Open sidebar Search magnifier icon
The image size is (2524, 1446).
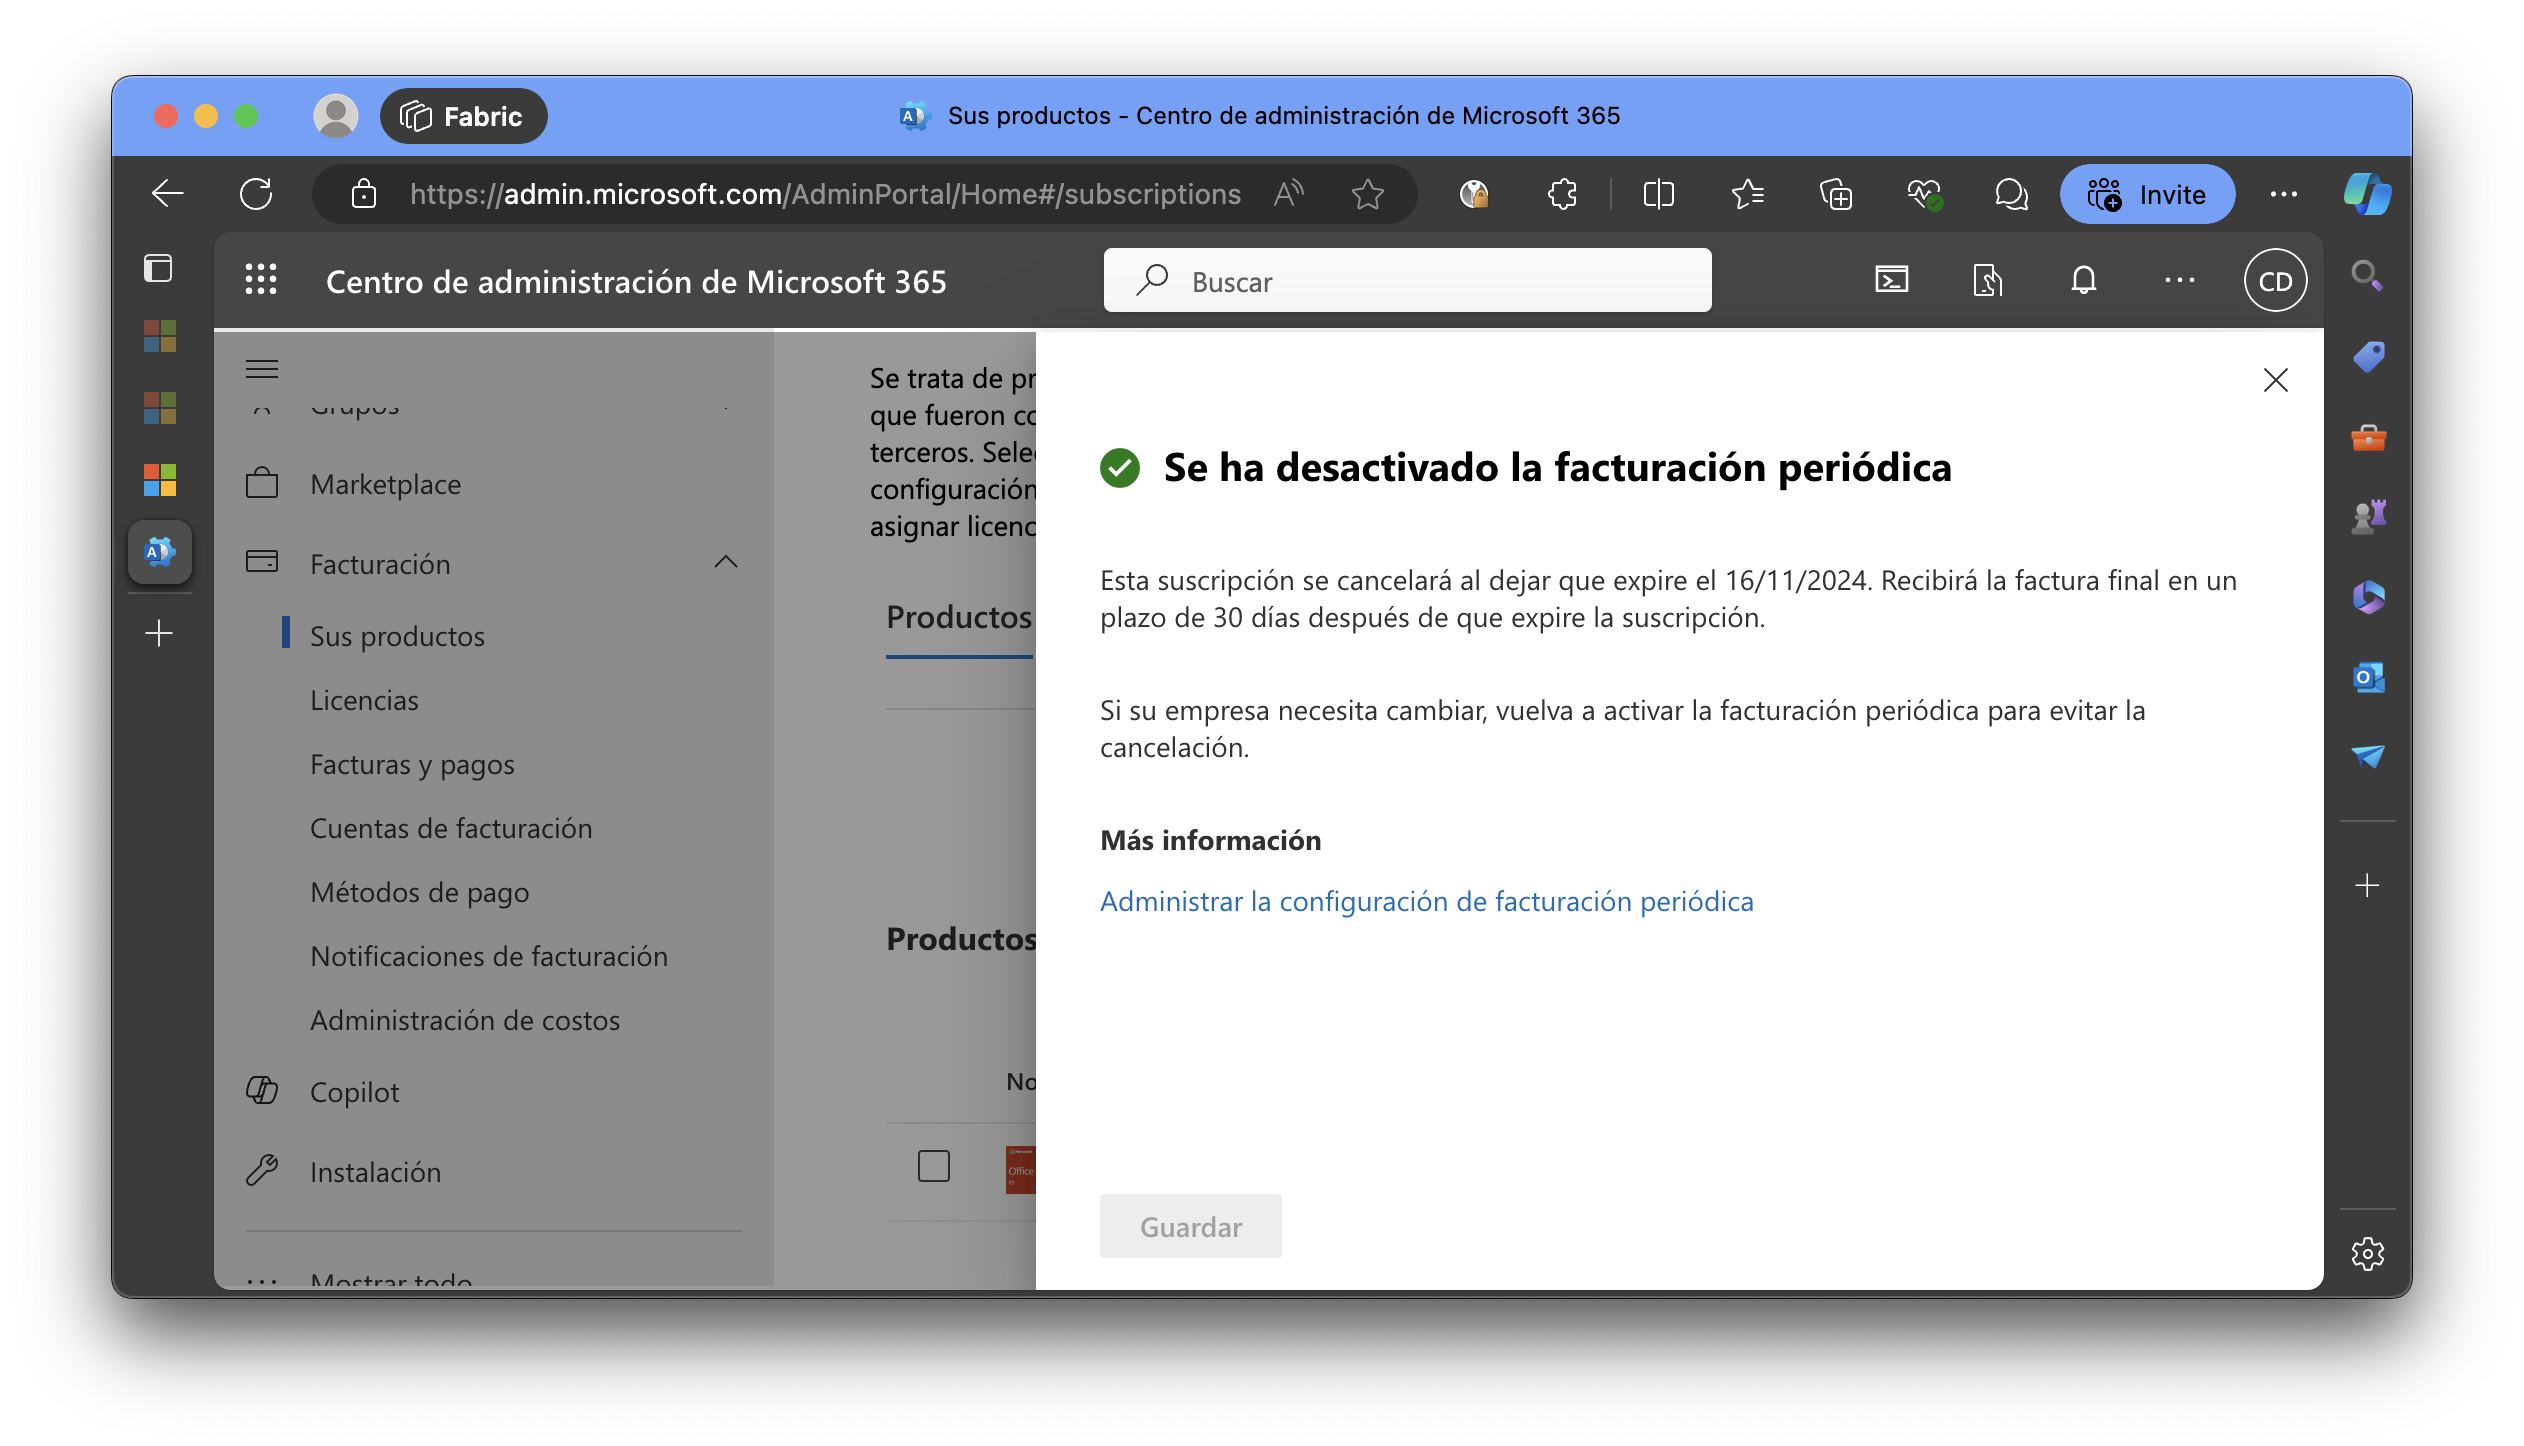pos(2367,275)
